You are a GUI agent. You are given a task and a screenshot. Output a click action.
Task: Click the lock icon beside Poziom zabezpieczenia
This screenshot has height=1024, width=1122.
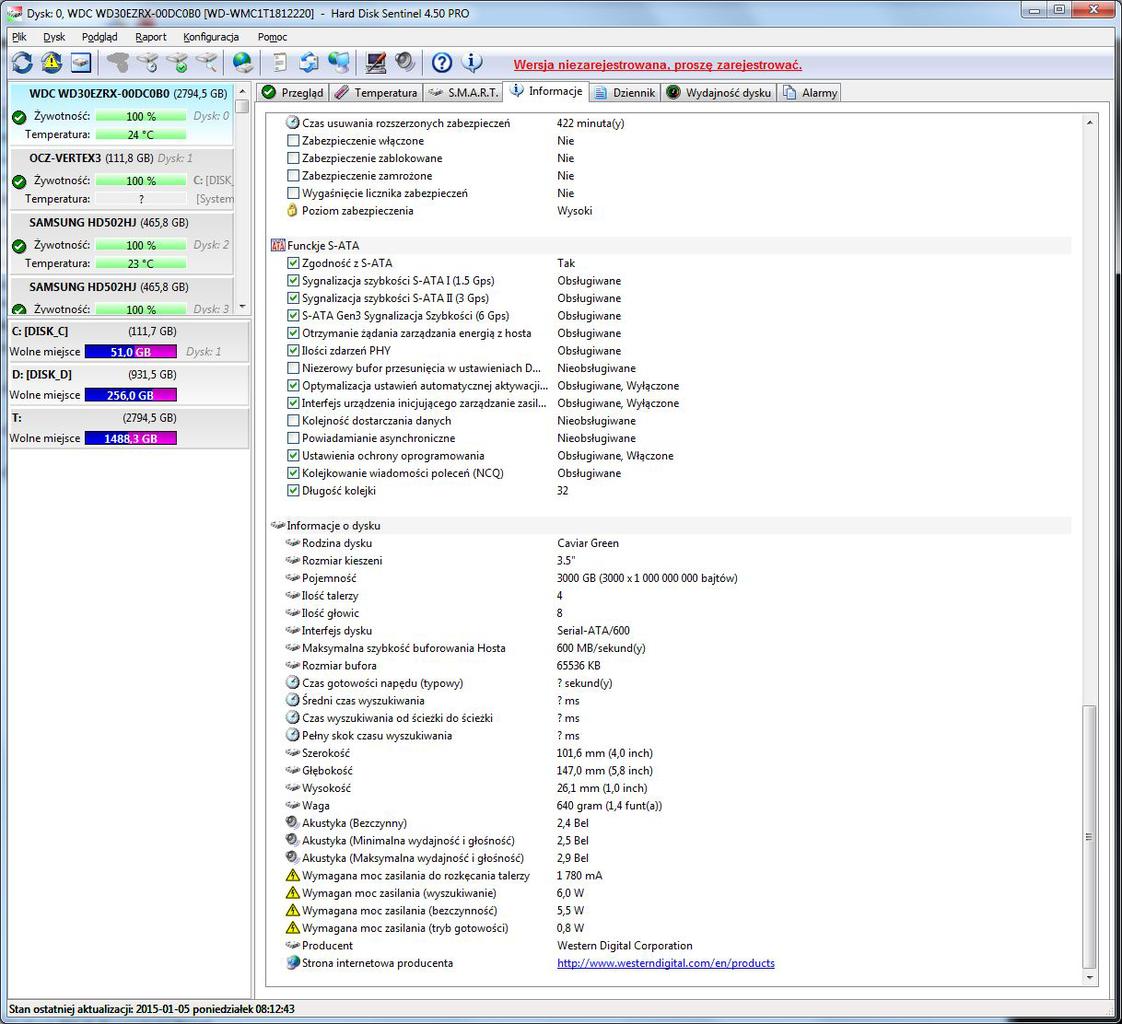292,210
